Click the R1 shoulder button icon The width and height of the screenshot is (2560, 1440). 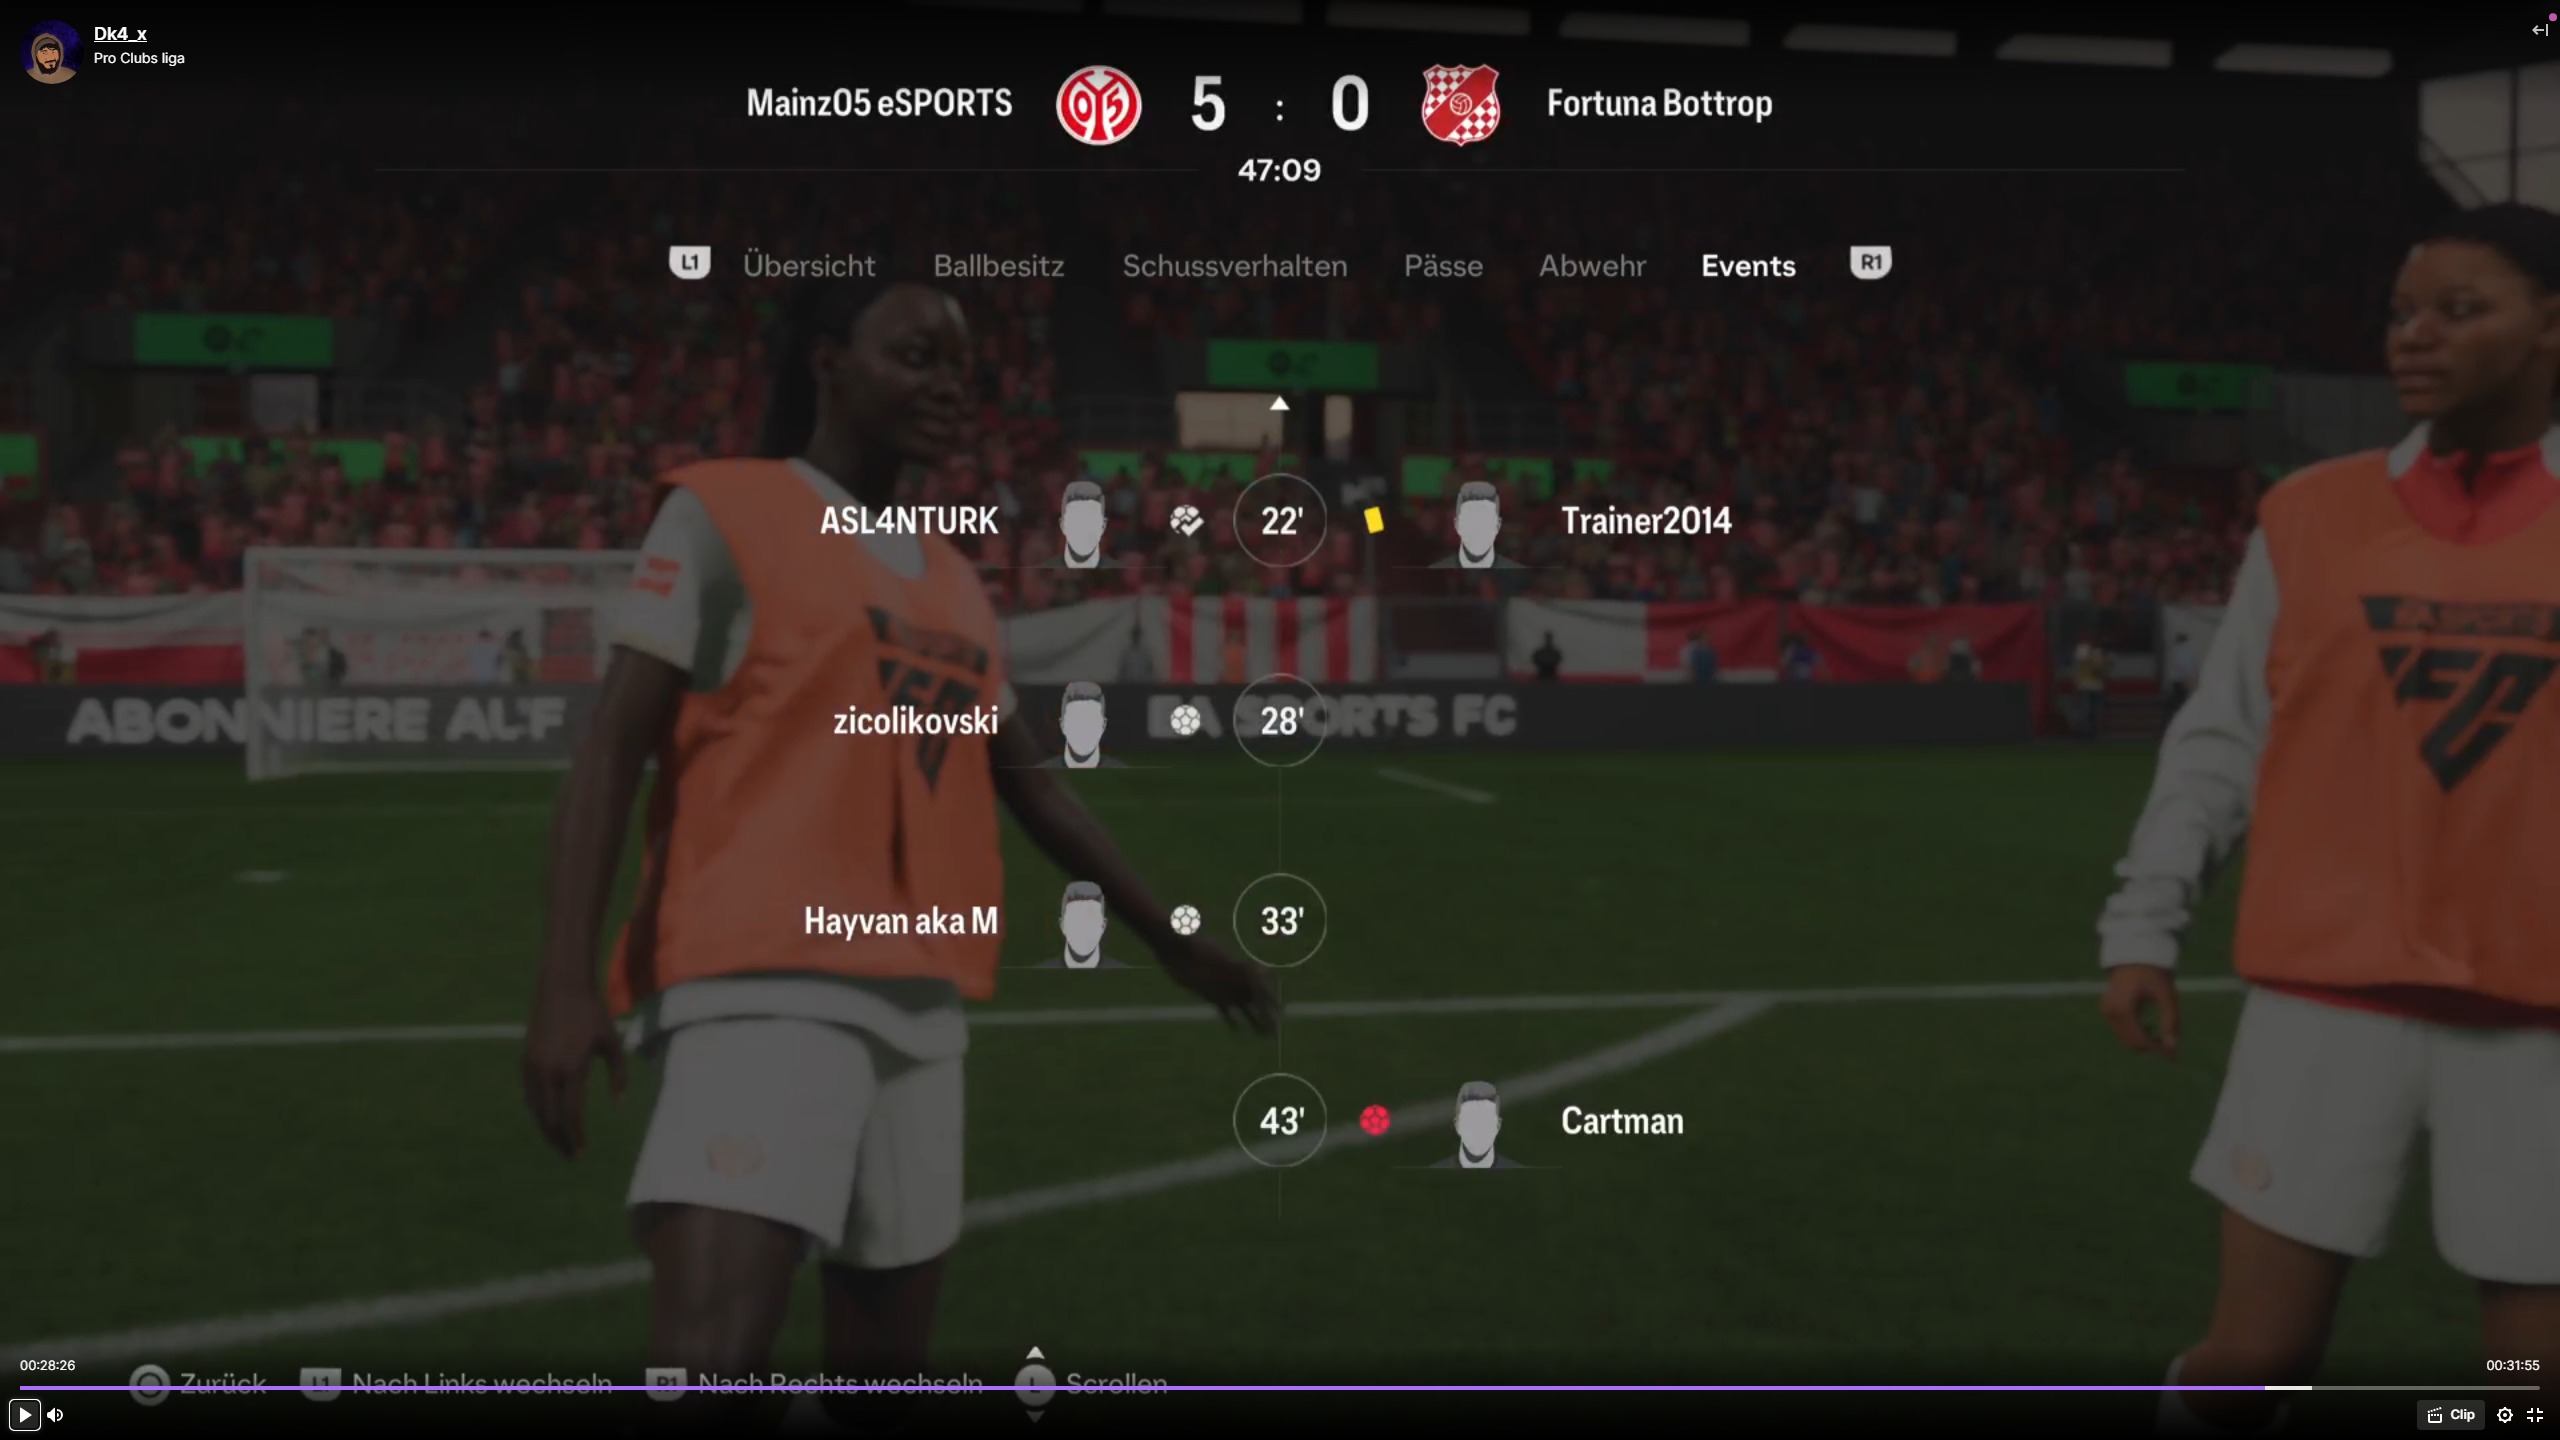coord(1870,263)
